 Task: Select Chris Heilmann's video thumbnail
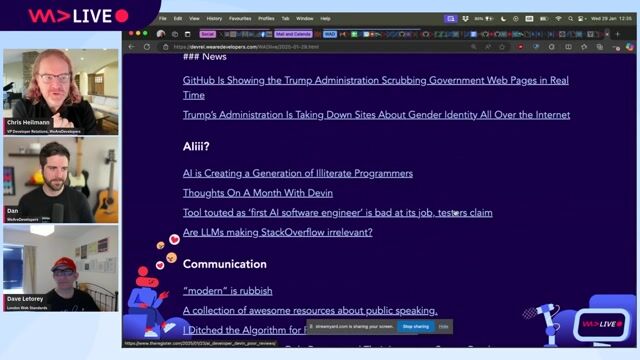click(61, 92)
